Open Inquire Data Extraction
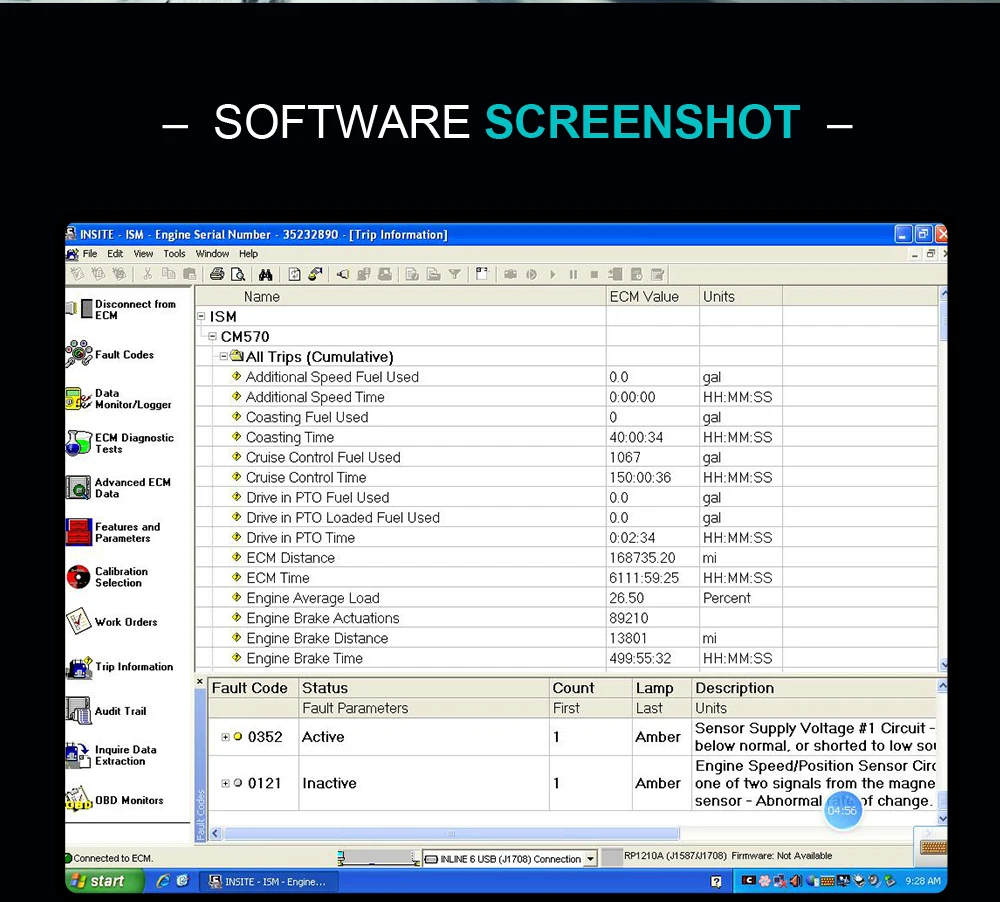The height and width of the screenshot is (902, 1000). coord(111,755)
